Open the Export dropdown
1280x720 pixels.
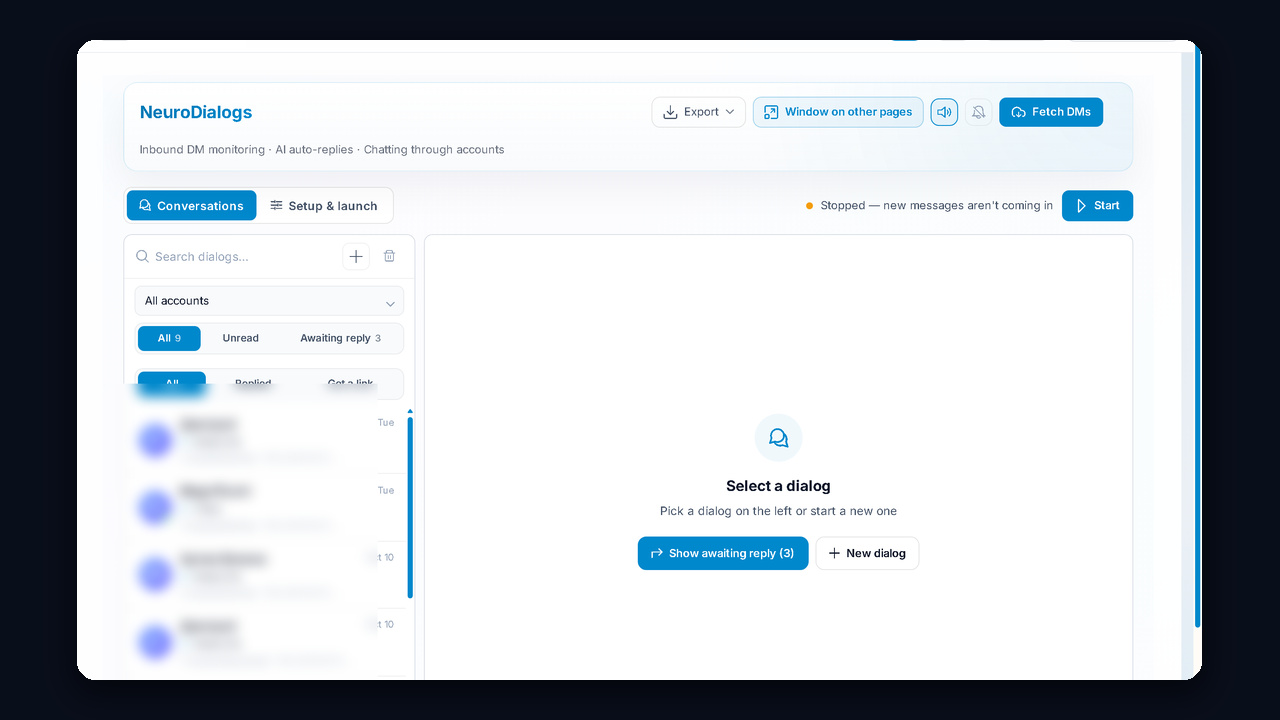tap(699, 112)
